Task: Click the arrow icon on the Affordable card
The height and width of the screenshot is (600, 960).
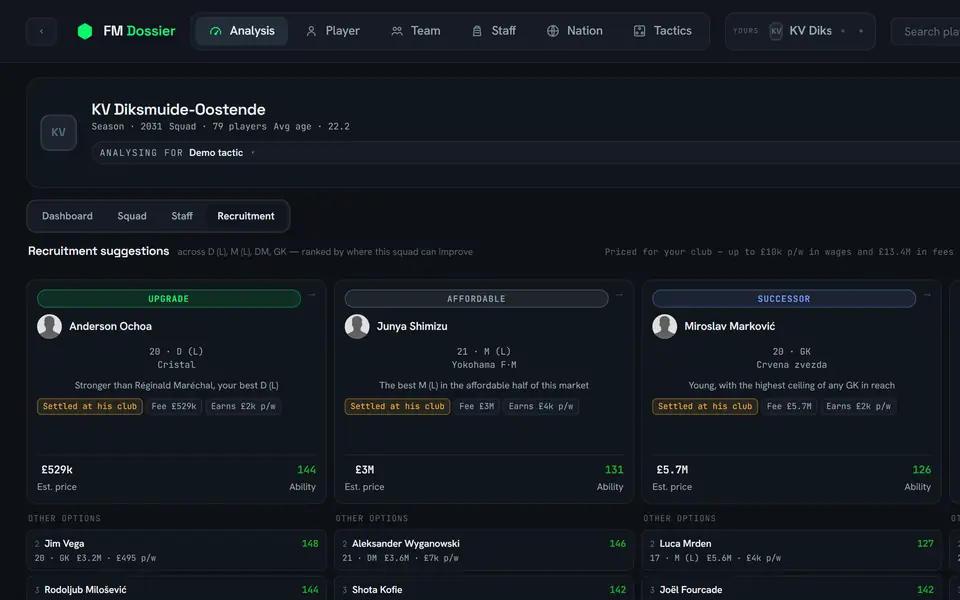Action: pos(619,295)
